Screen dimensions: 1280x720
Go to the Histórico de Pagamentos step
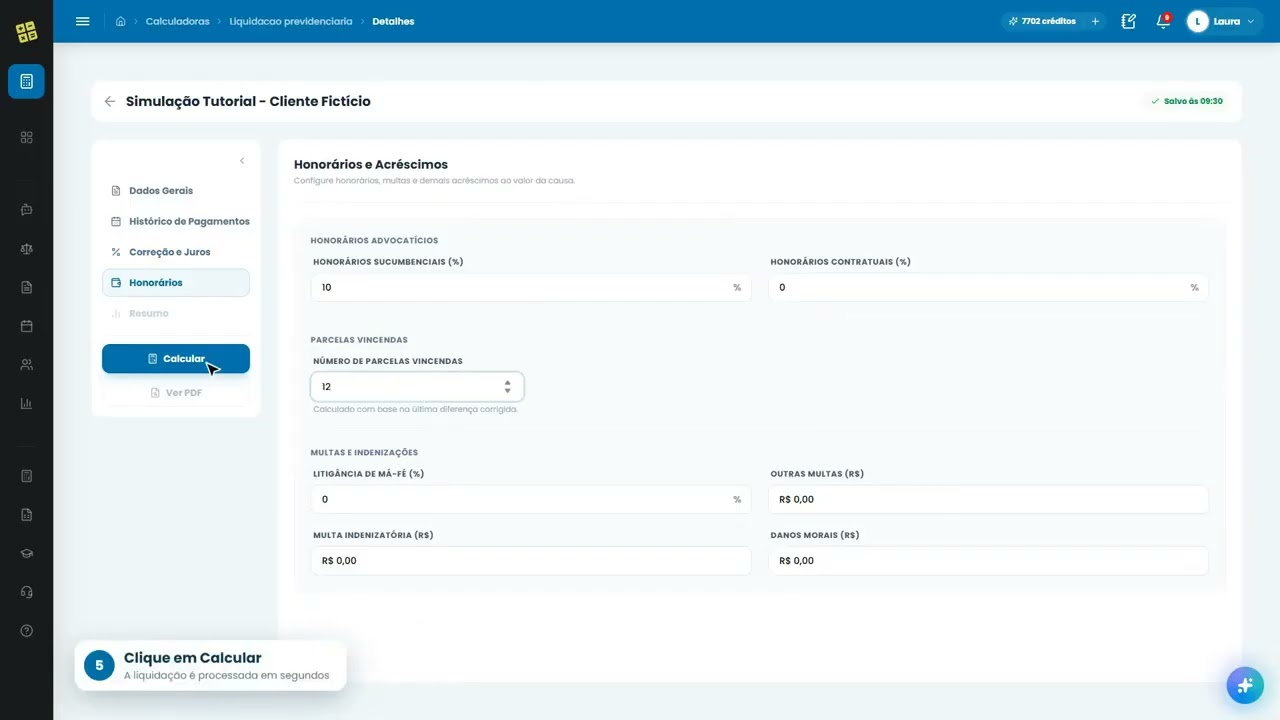point(176,221)
